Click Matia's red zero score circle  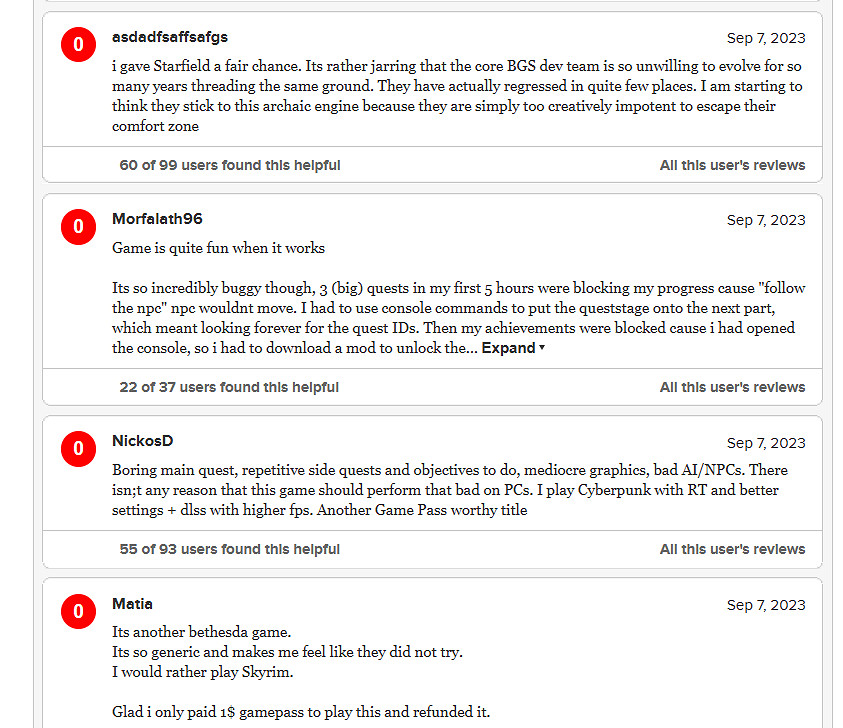[x=78, y=612]
